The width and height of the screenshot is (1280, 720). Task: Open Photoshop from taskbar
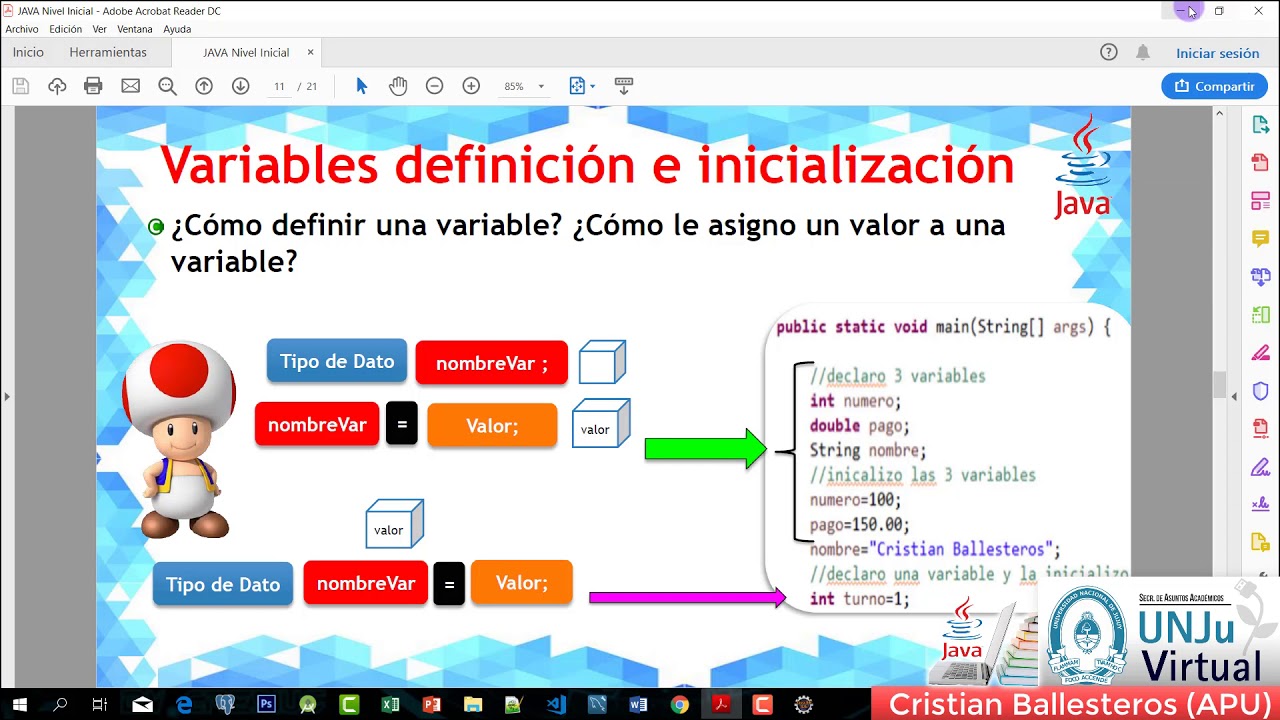266,704
